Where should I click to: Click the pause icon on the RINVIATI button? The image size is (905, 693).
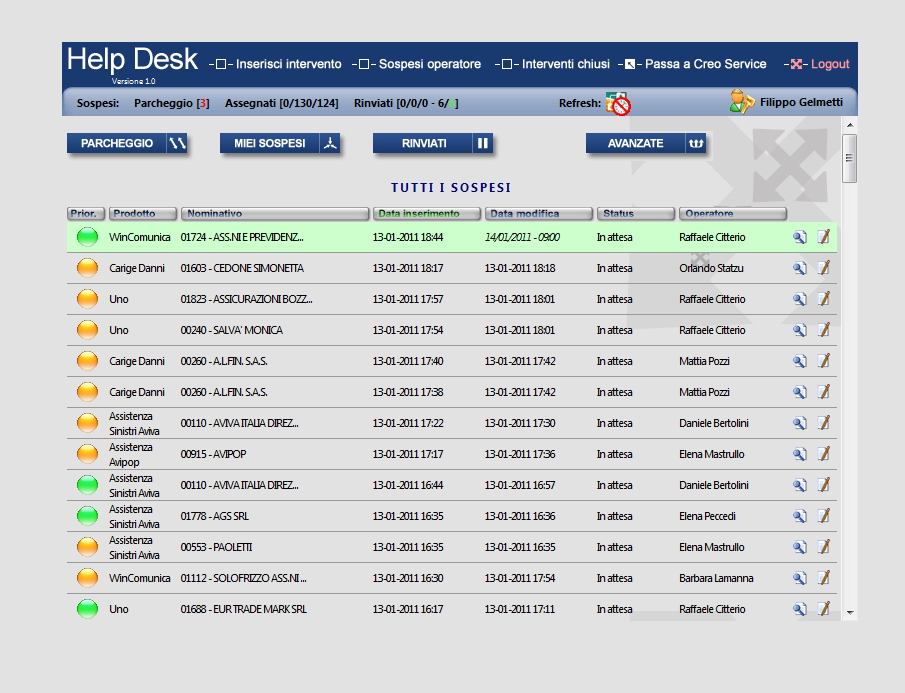pyautogui.click(x=482, y=143)
